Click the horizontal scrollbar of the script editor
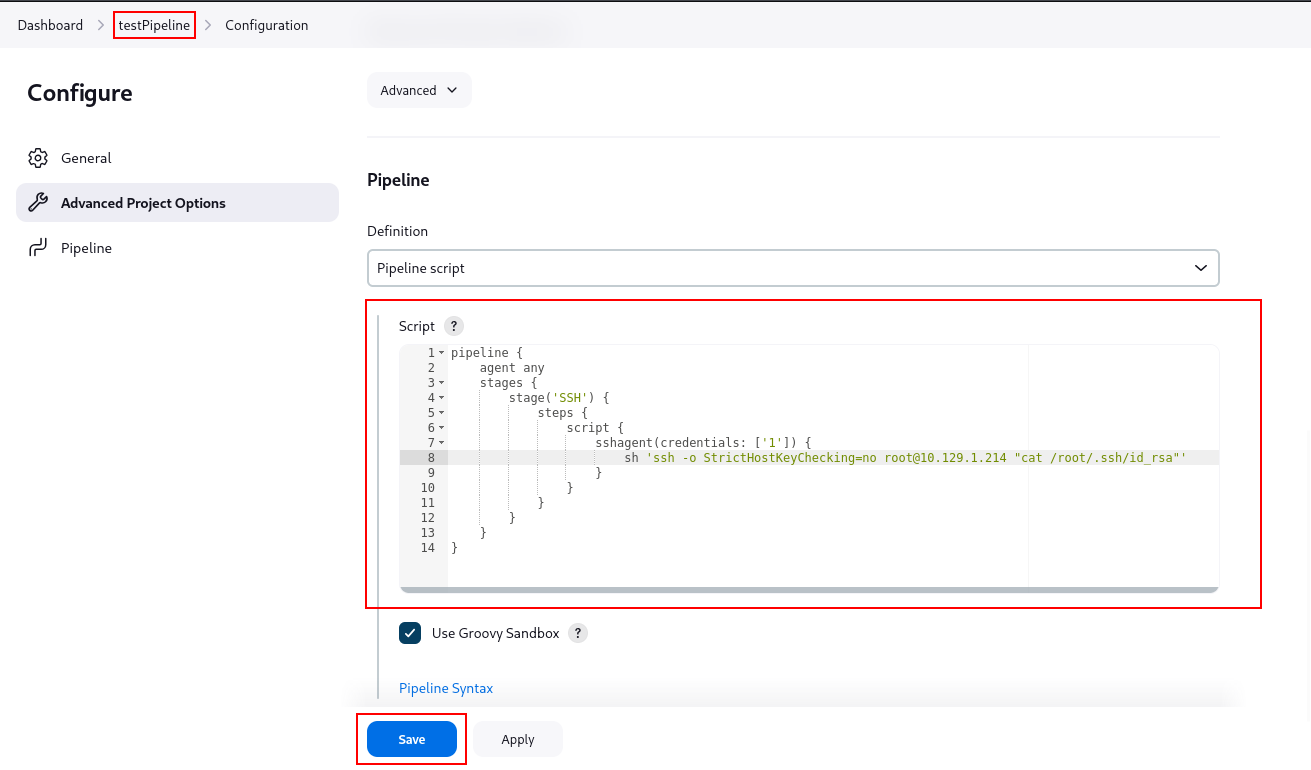 point(809,590)
